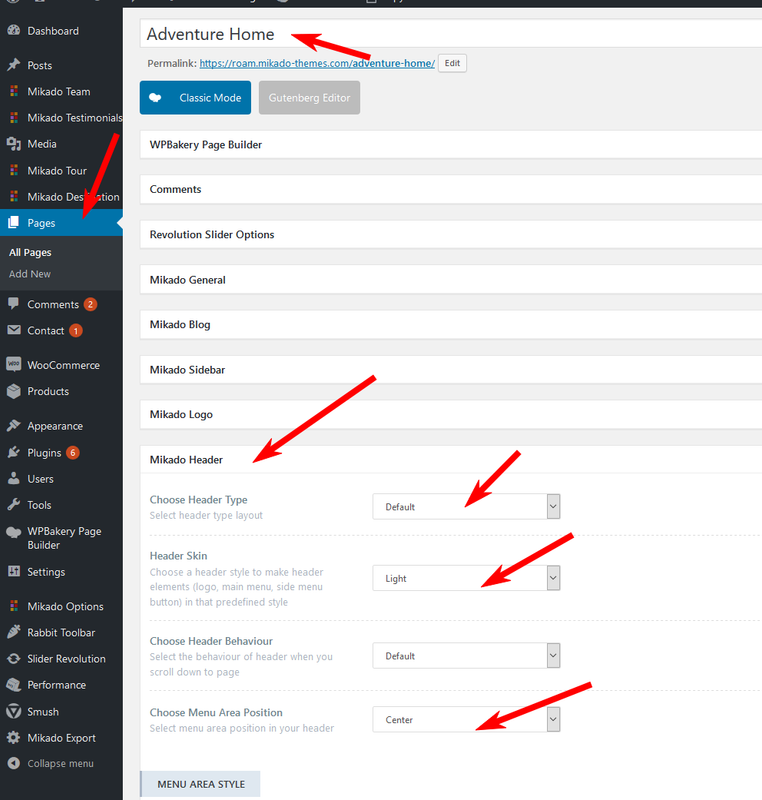This screenshot has height=800, width=762.
Task: Open the adventure-home permalink URL
Action: (317, 63)
